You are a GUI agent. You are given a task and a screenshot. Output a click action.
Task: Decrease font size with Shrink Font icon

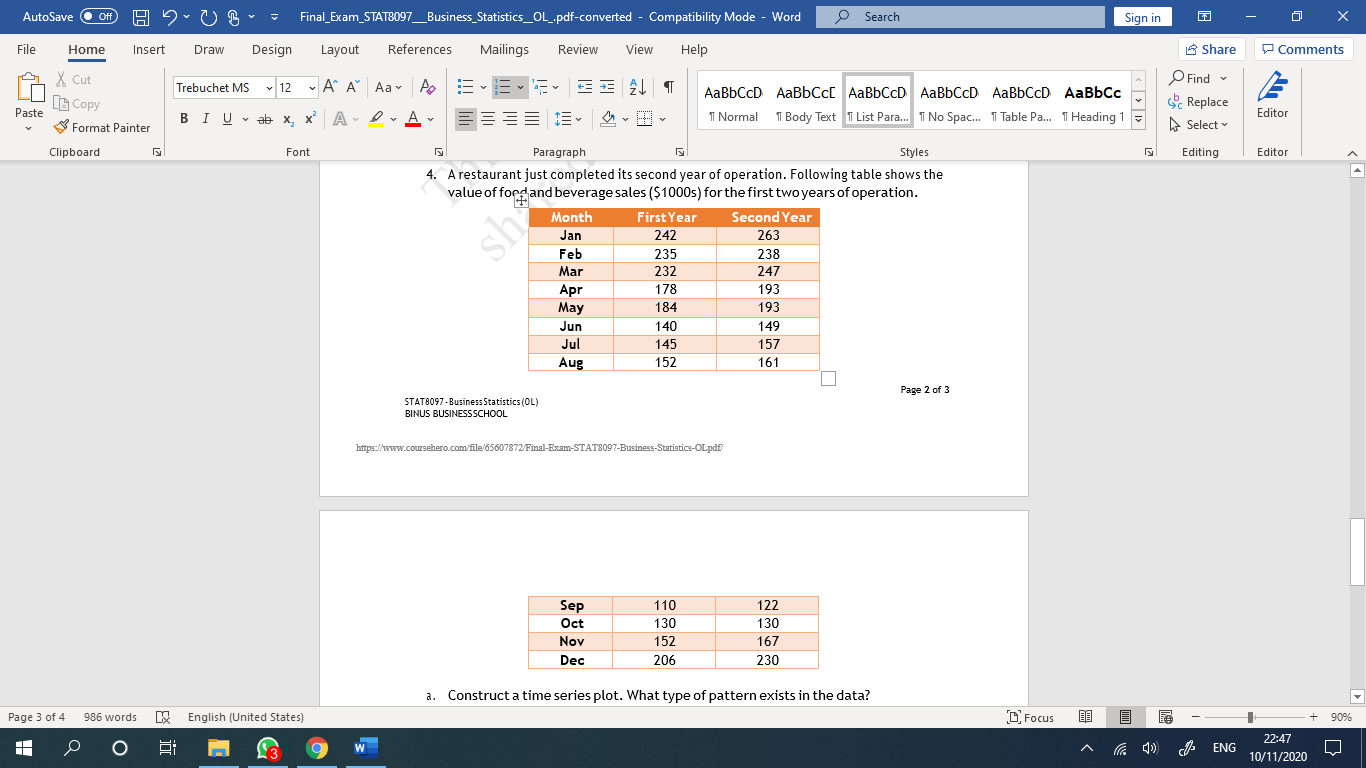pos(352,87)
